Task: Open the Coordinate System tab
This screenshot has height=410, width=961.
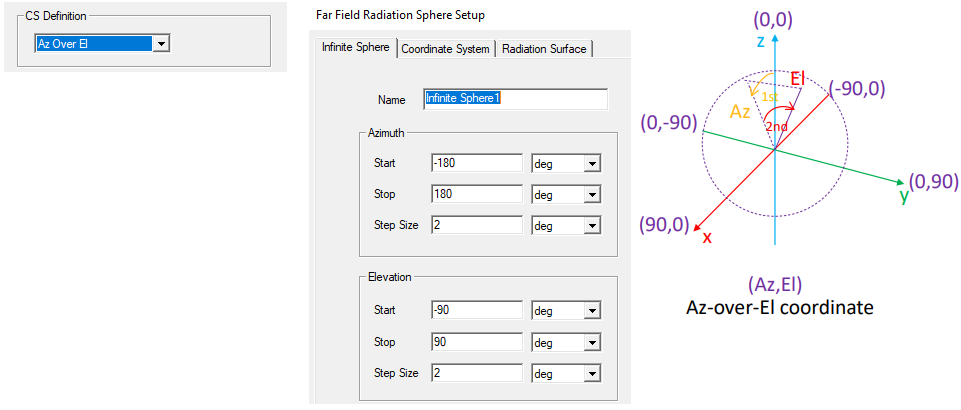Action: pyautogui.click(x=445, y=48)
